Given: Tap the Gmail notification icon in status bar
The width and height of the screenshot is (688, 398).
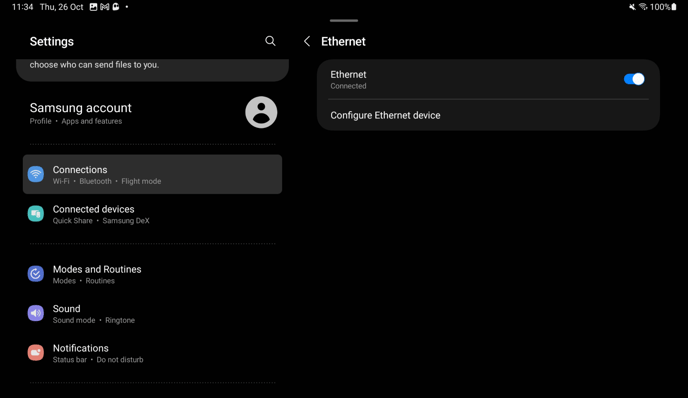Looking at the screenshot, I should tap(104, 7).
